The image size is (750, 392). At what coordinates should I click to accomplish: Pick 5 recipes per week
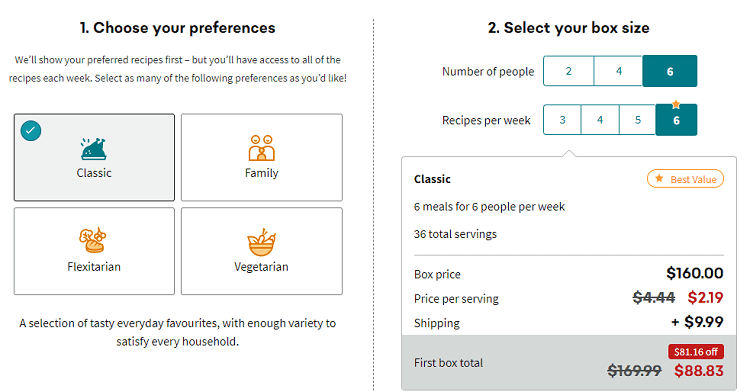[x=638, y=120]
